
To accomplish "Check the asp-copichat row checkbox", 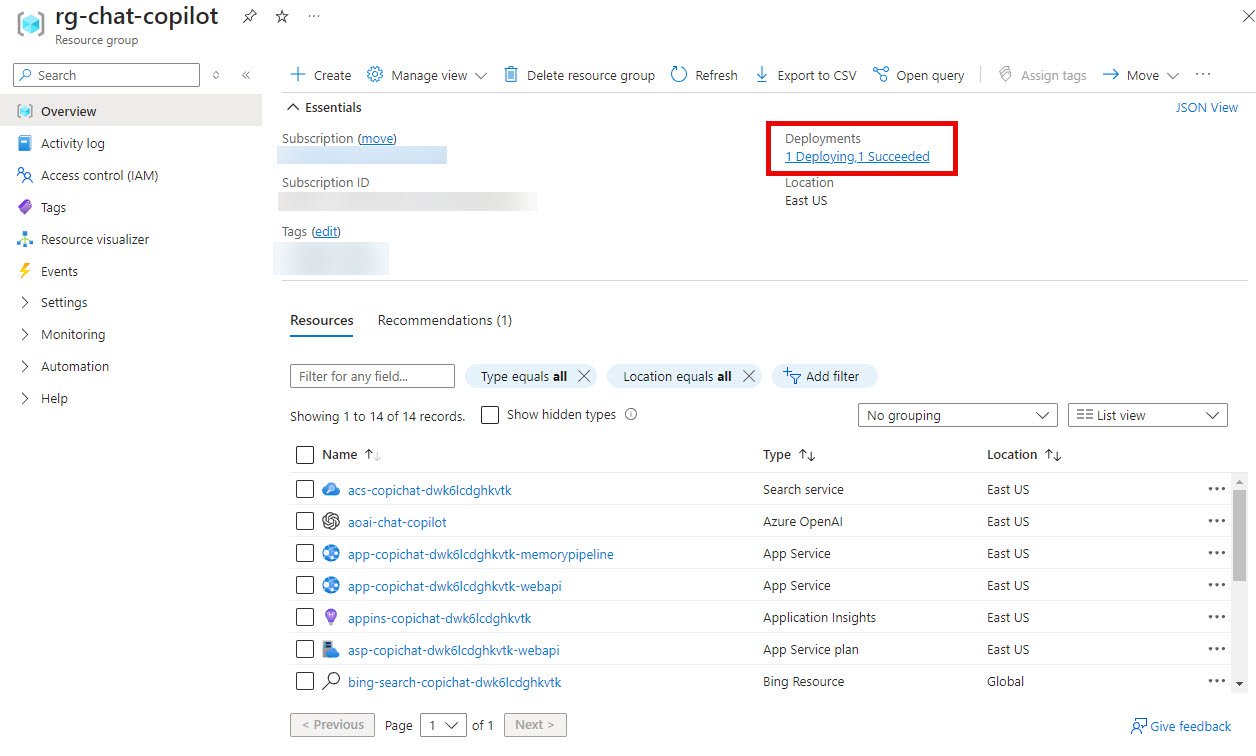I will click(x=305, y=649).
